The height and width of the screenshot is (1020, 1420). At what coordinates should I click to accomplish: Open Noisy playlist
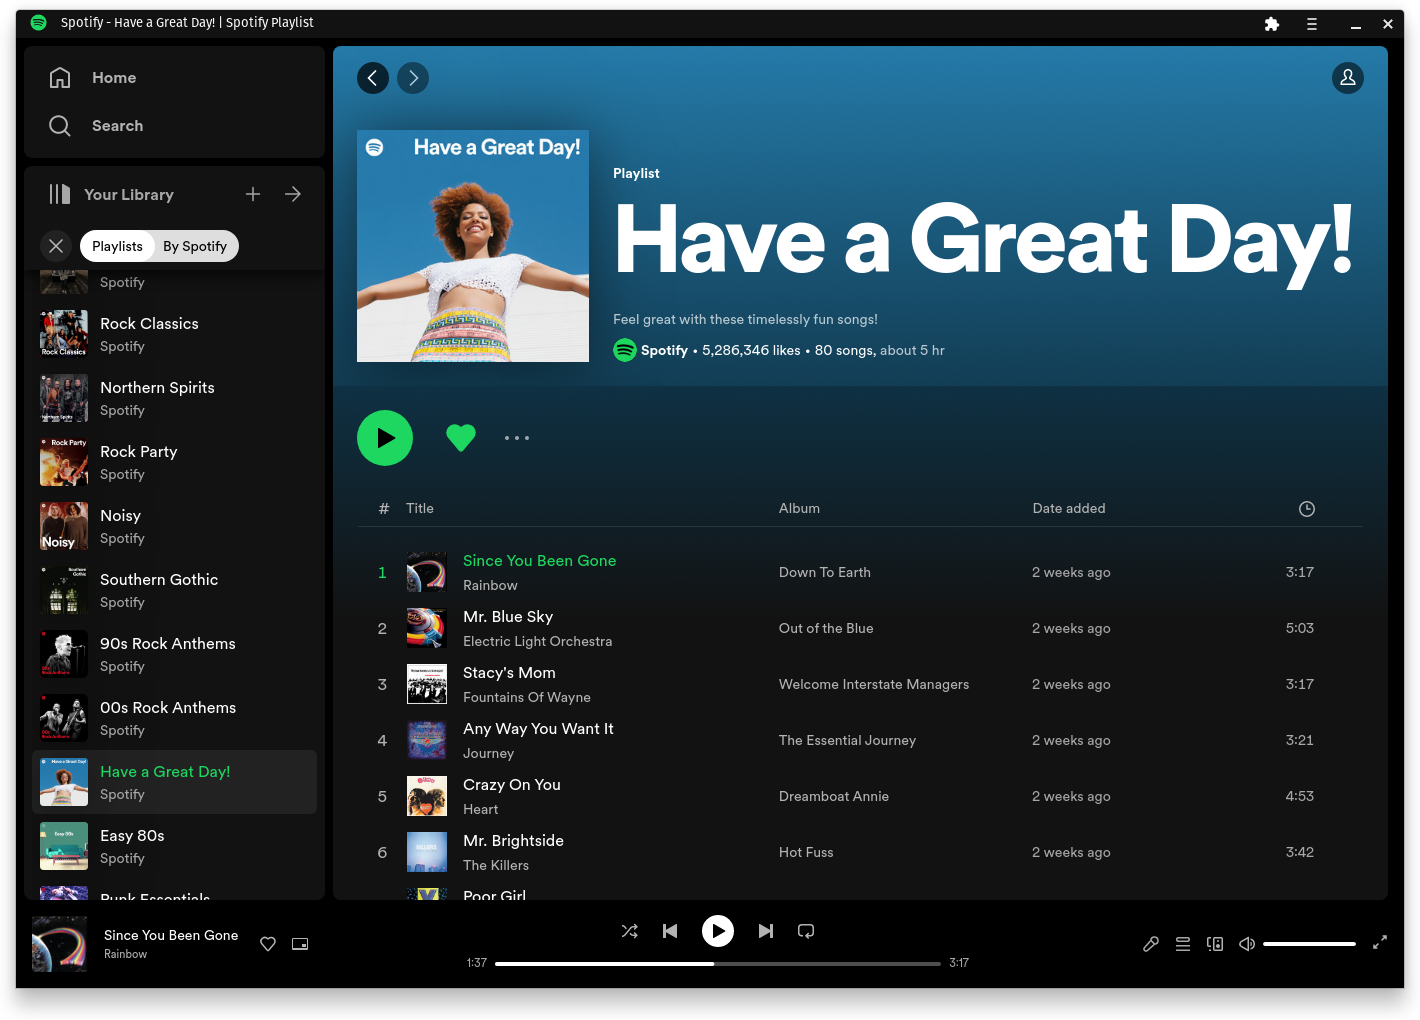175,526
